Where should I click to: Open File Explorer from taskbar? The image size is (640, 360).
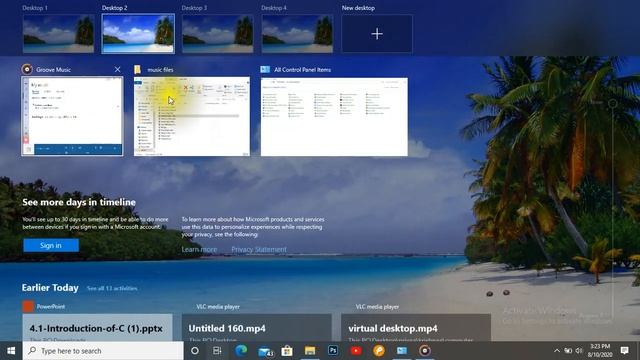[x=310, y=351]
